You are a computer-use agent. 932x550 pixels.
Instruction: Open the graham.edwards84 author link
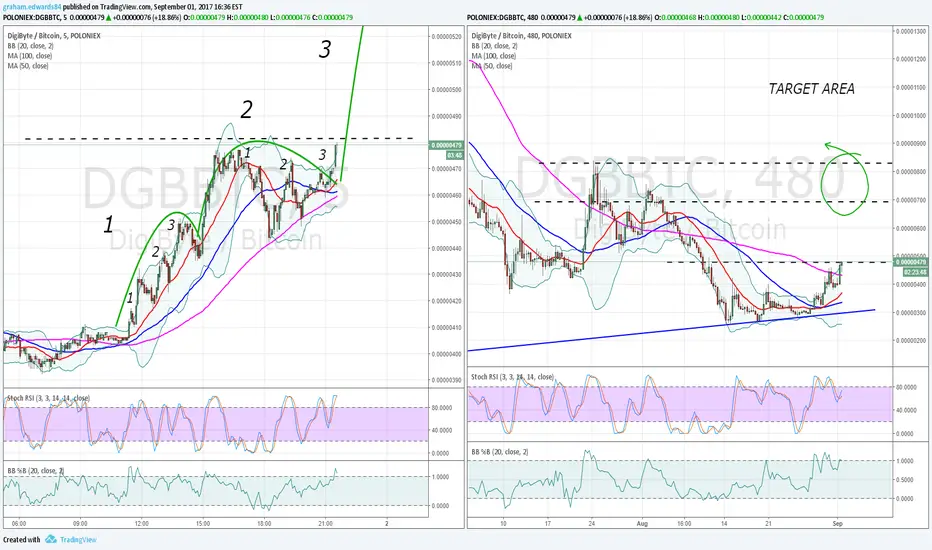click(32, 7)
